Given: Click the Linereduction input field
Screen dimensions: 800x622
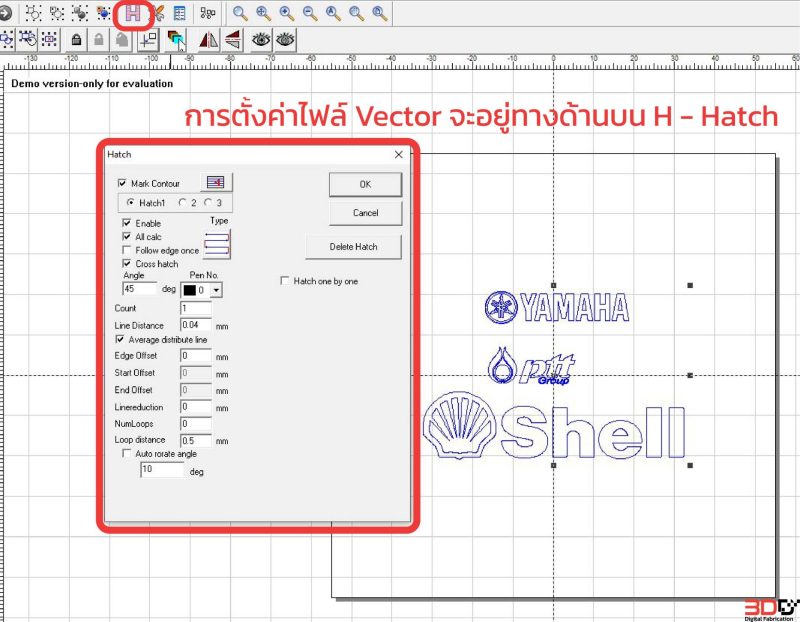Looking at the screenshot, I should pyautogui.click(x=196, y=407).
